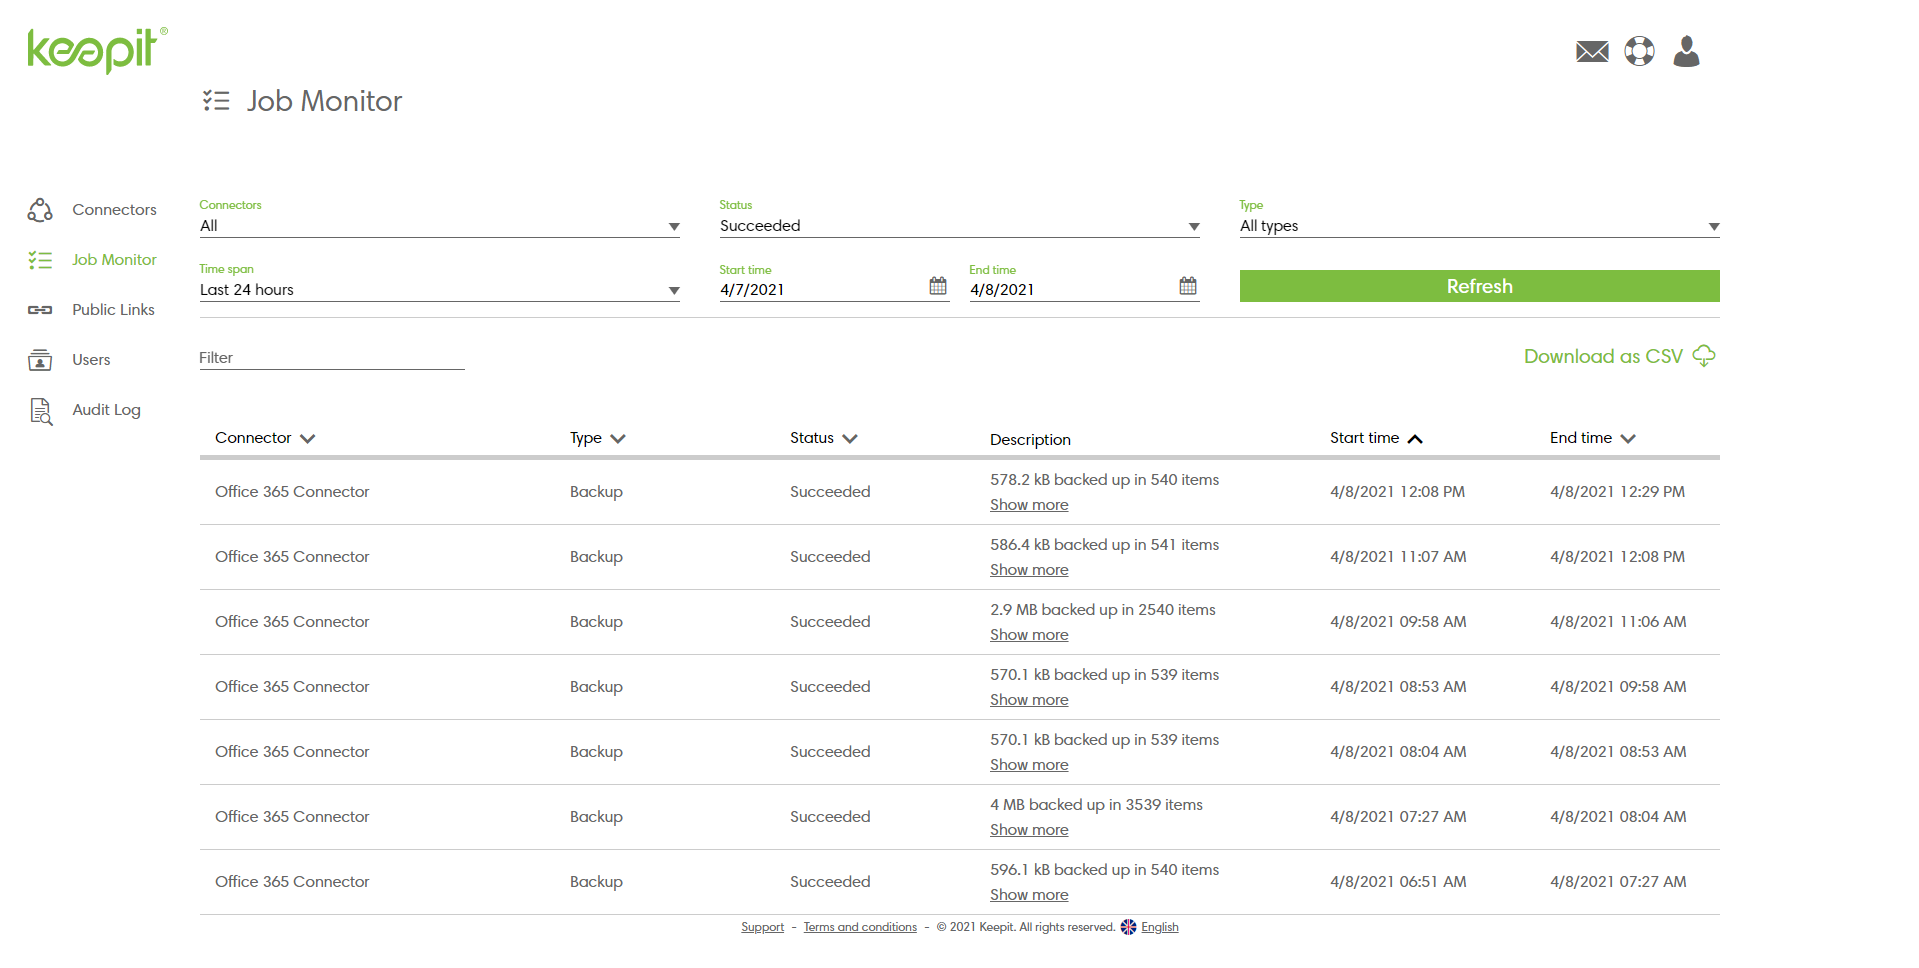Click the Public Links chain icon
This screenshot has width=1919, height=968.
[40, 310]
